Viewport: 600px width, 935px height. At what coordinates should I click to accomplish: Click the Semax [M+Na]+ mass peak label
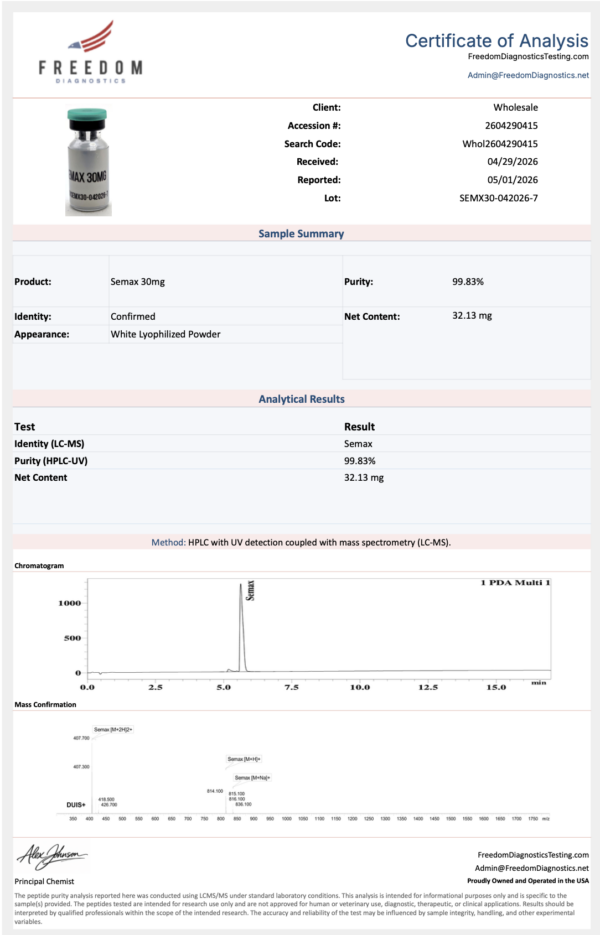(x=252, y=778)
